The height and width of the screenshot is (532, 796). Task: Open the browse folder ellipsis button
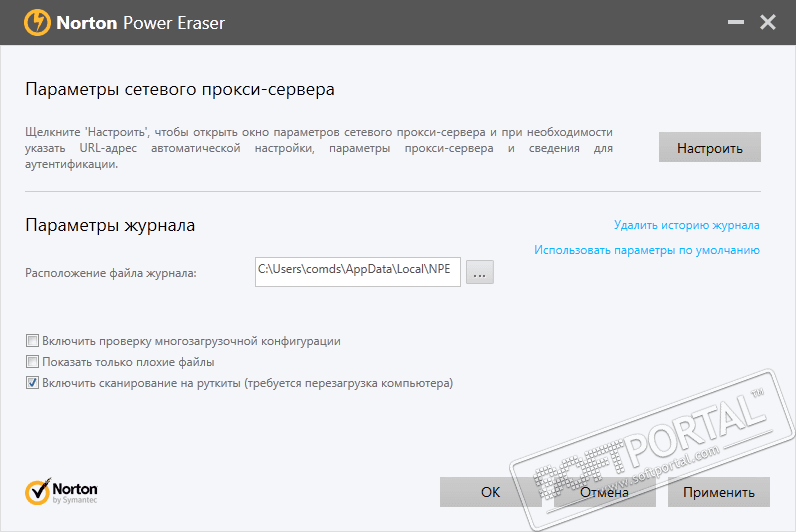[480, 272]
